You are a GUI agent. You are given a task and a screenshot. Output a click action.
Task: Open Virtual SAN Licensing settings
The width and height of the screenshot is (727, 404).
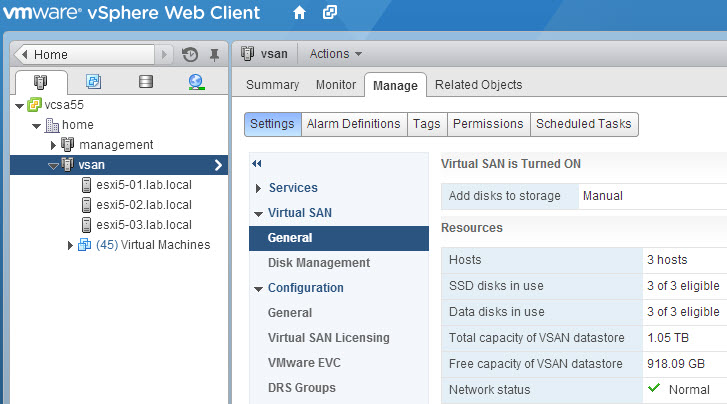point(329,338)
